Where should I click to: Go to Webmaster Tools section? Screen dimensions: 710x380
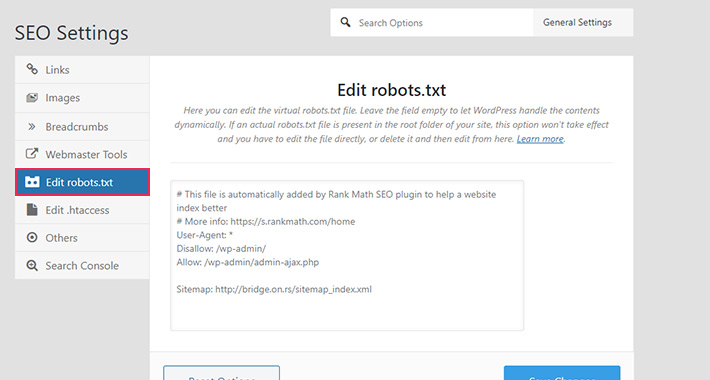click(x=82, y=154)
